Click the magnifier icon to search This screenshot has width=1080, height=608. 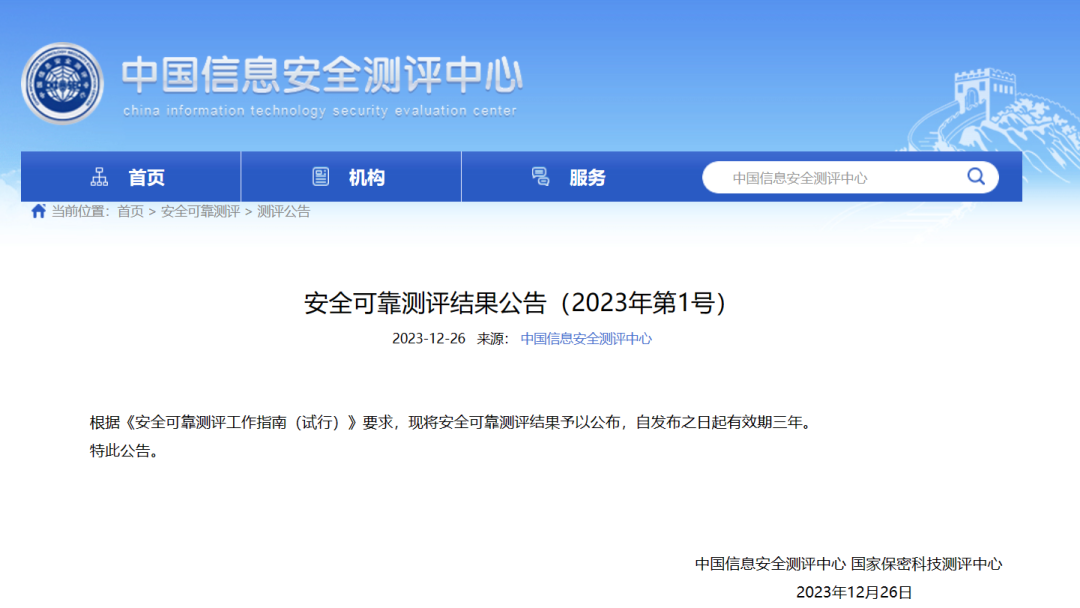click(x=975, y=176)
